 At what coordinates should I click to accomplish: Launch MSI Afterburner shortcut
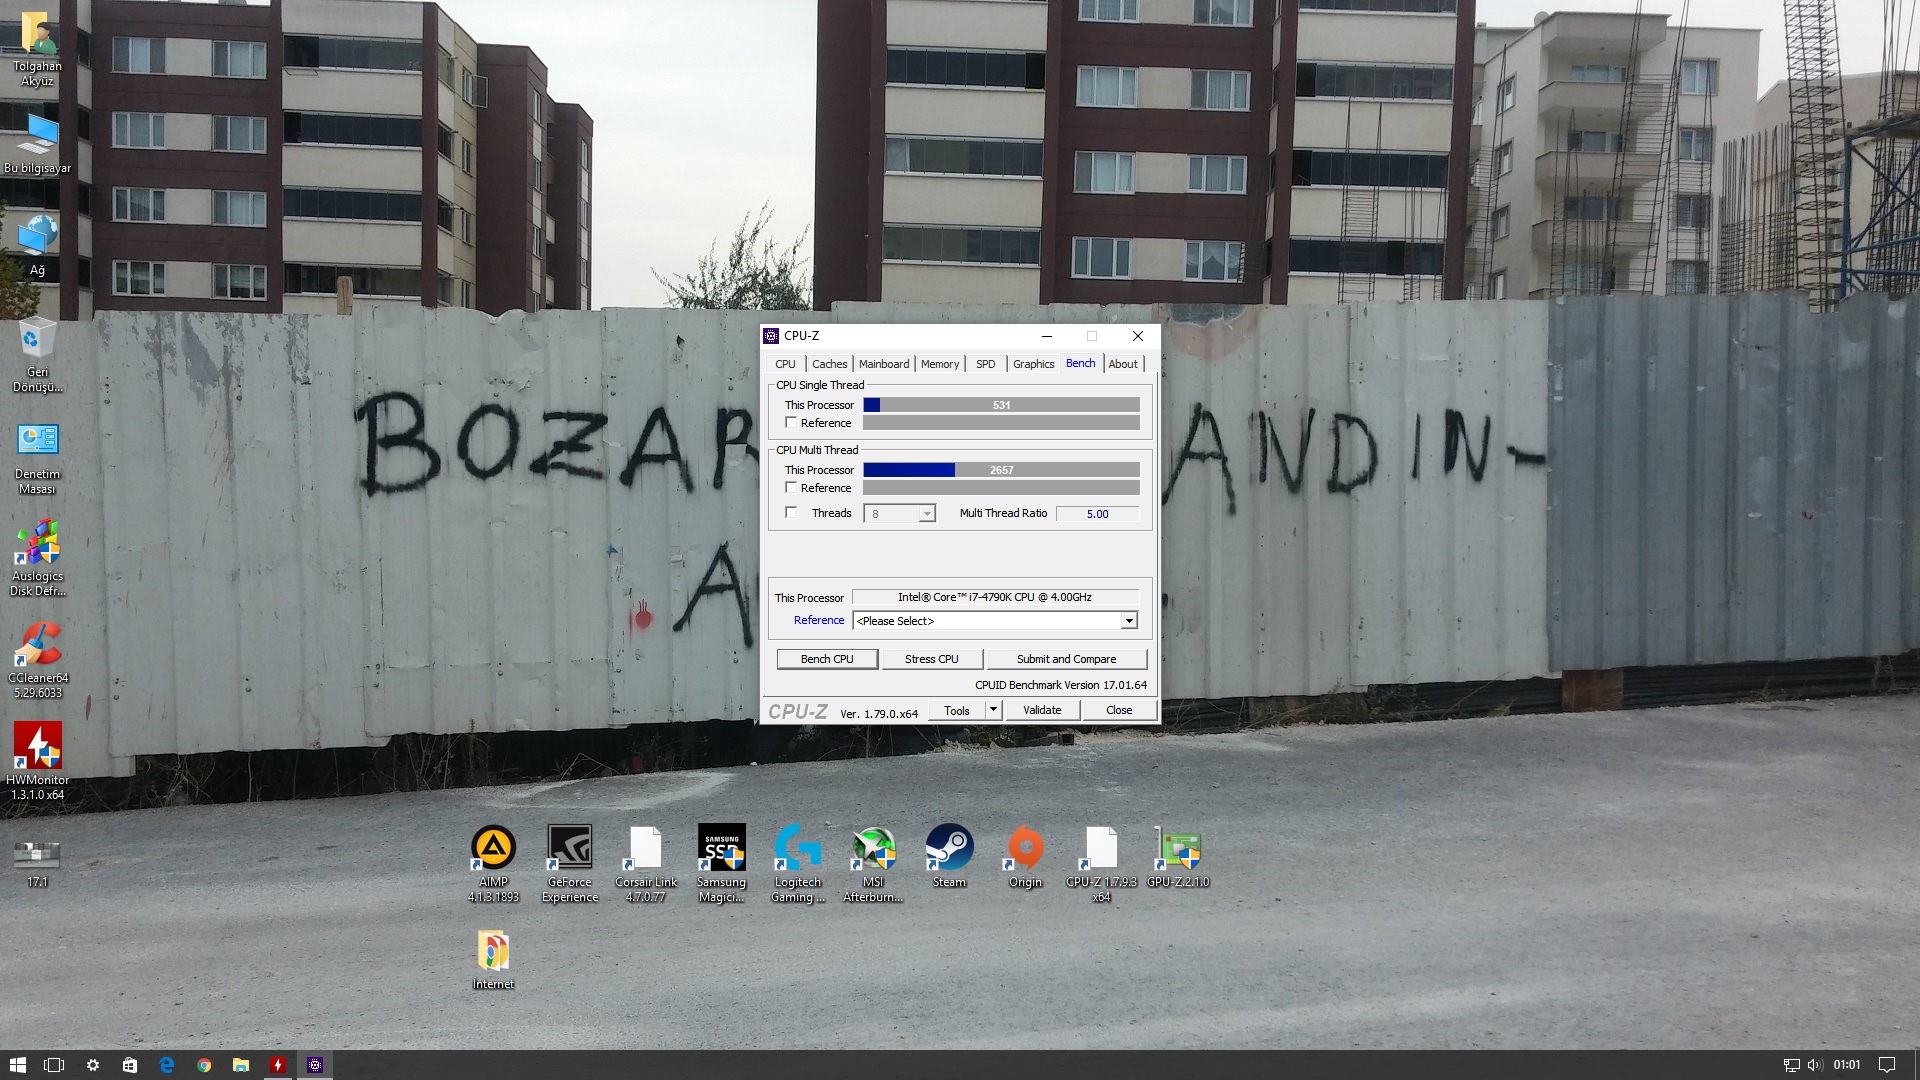873,864
